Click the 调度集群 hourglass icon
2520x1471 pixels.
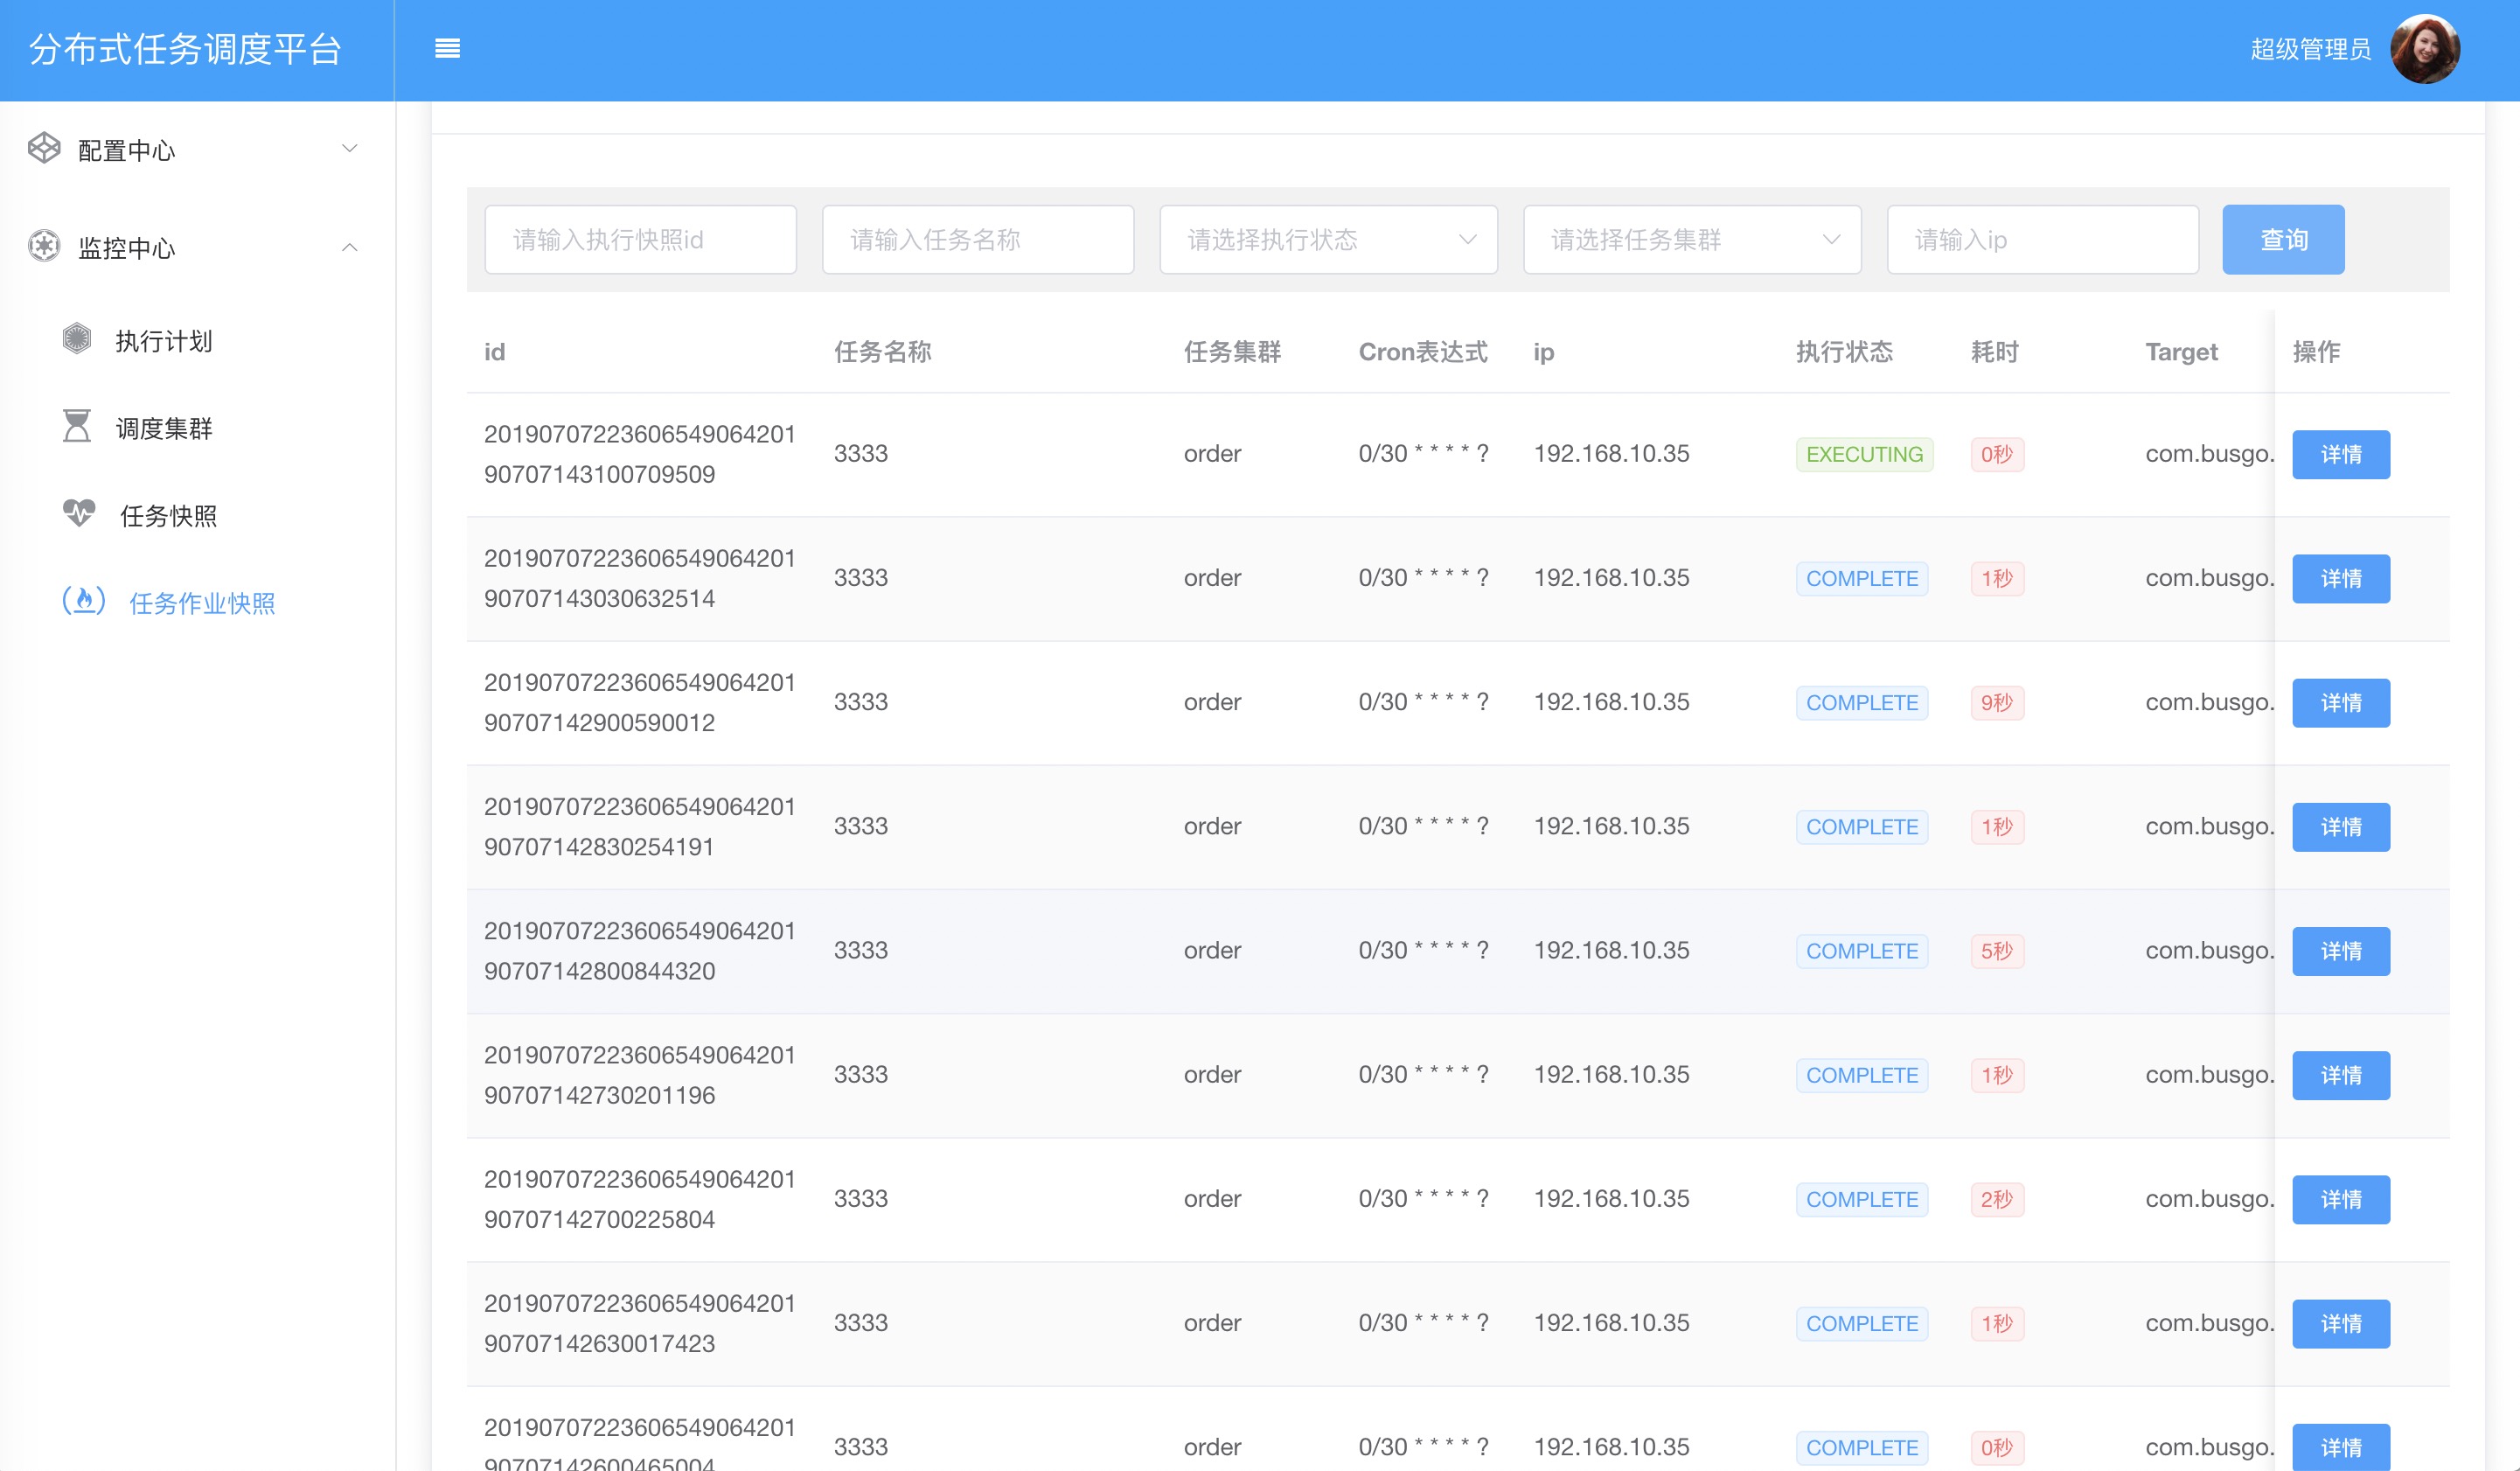tap(77, 426)
